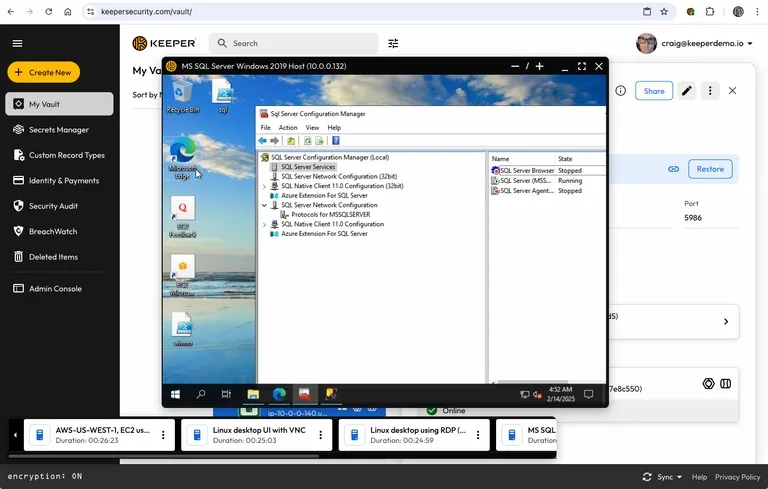Click the Windows Start button in taskbar
The width and height of the screenshot is (768, 489).
[174, 394]
